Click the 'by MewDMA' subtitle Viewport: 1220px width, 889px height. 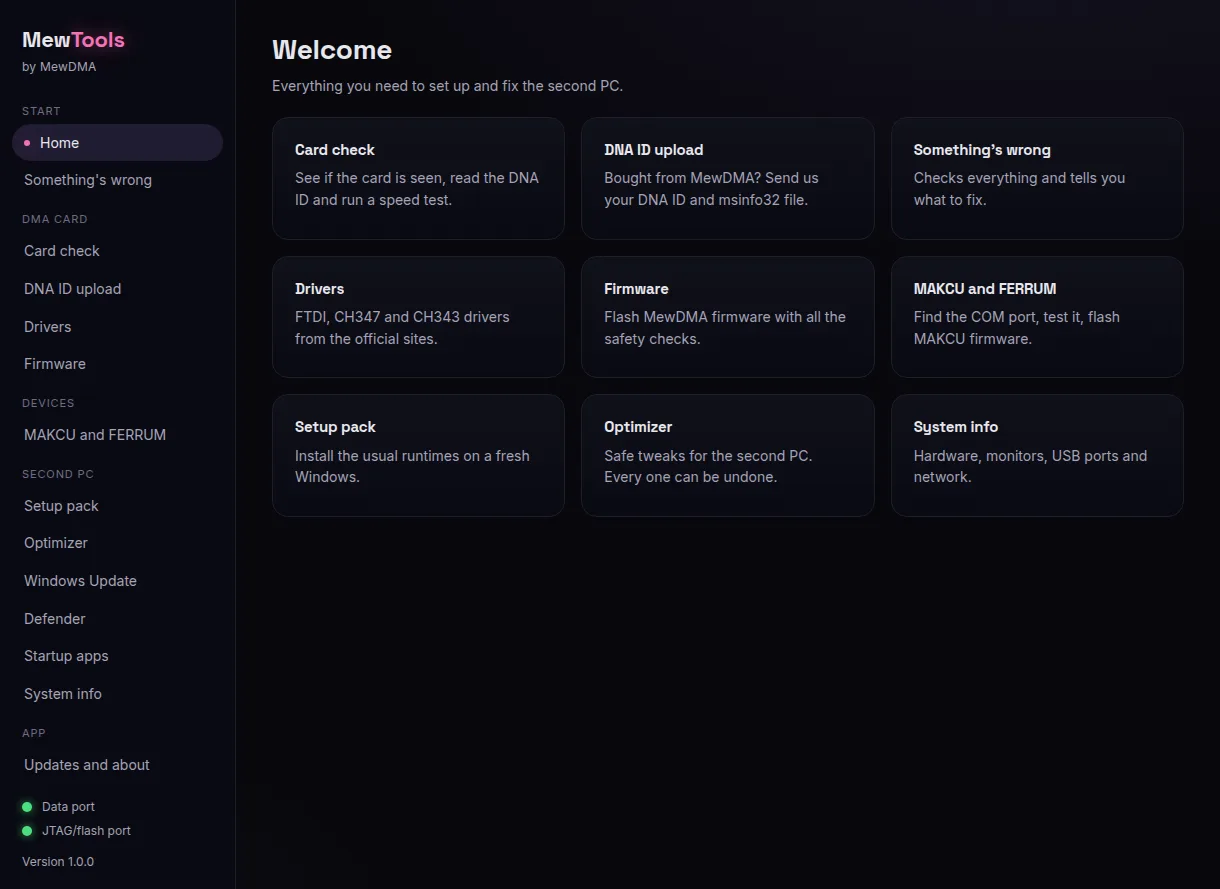(59, 67)
